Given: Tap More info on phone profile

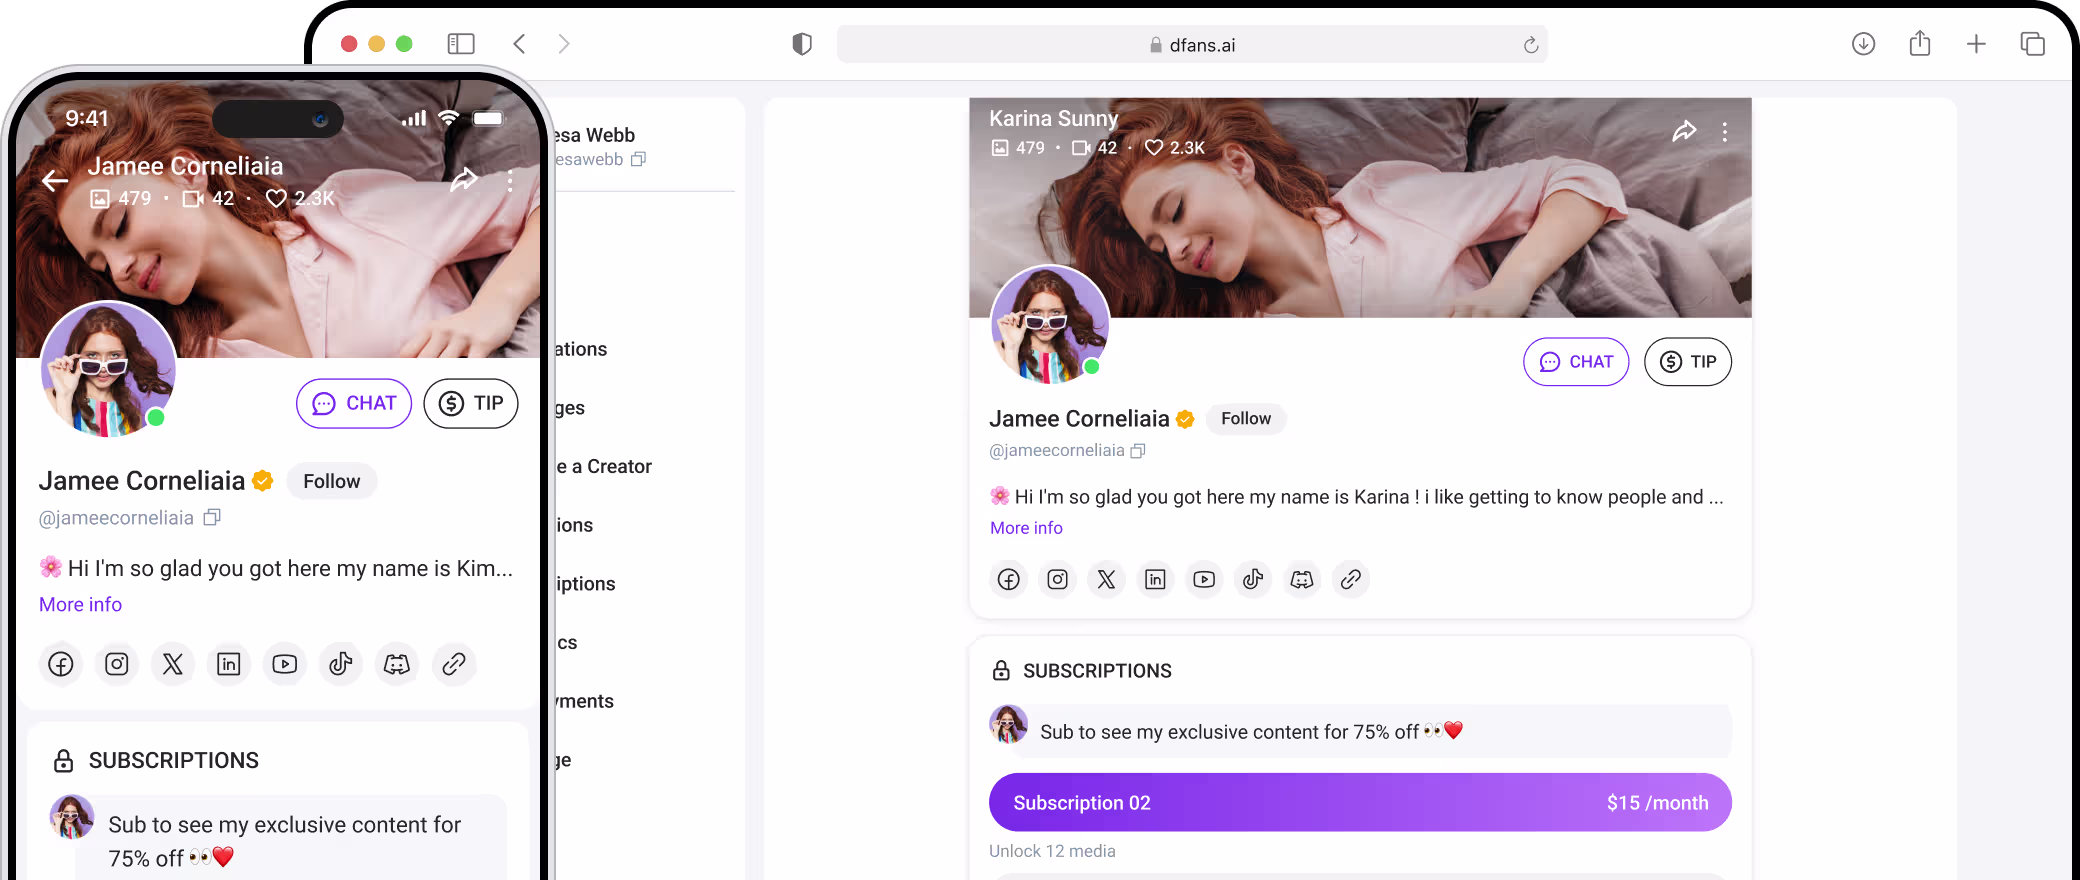Looking at the screenshot, I should click(80, 605).
